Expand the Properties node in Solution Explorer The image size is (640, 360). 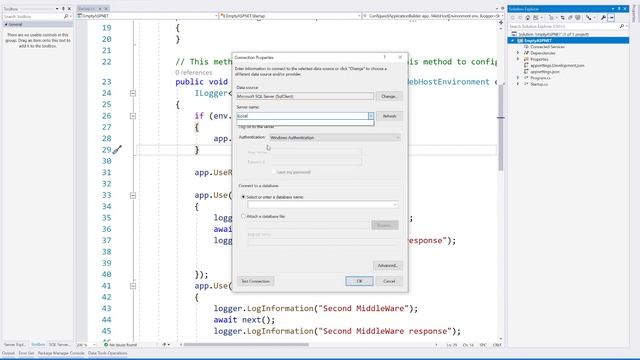click(518, 59)
